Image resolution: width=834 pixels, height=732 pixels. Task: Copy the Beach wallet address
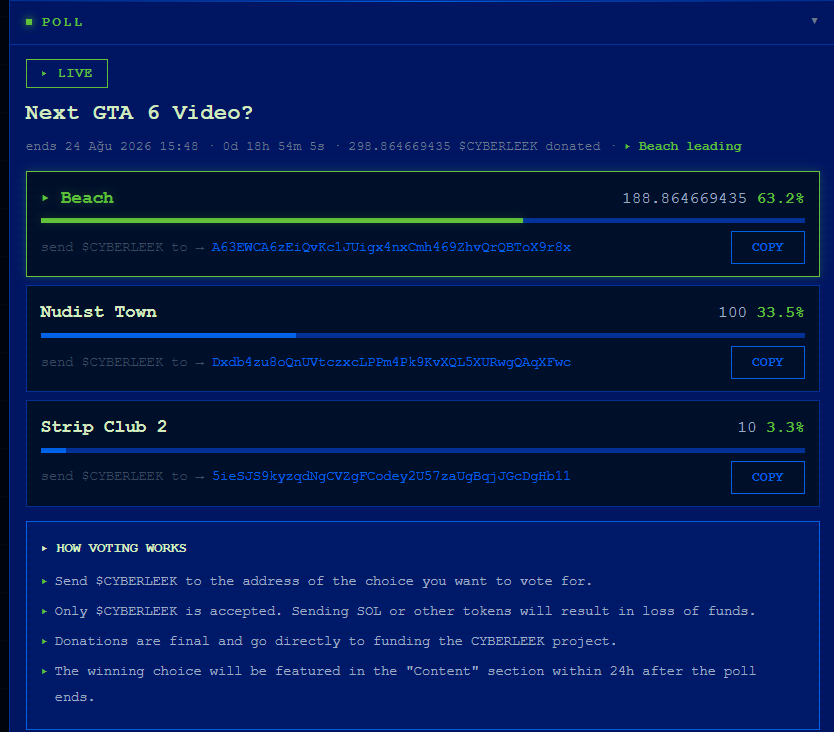coord(768,247)
